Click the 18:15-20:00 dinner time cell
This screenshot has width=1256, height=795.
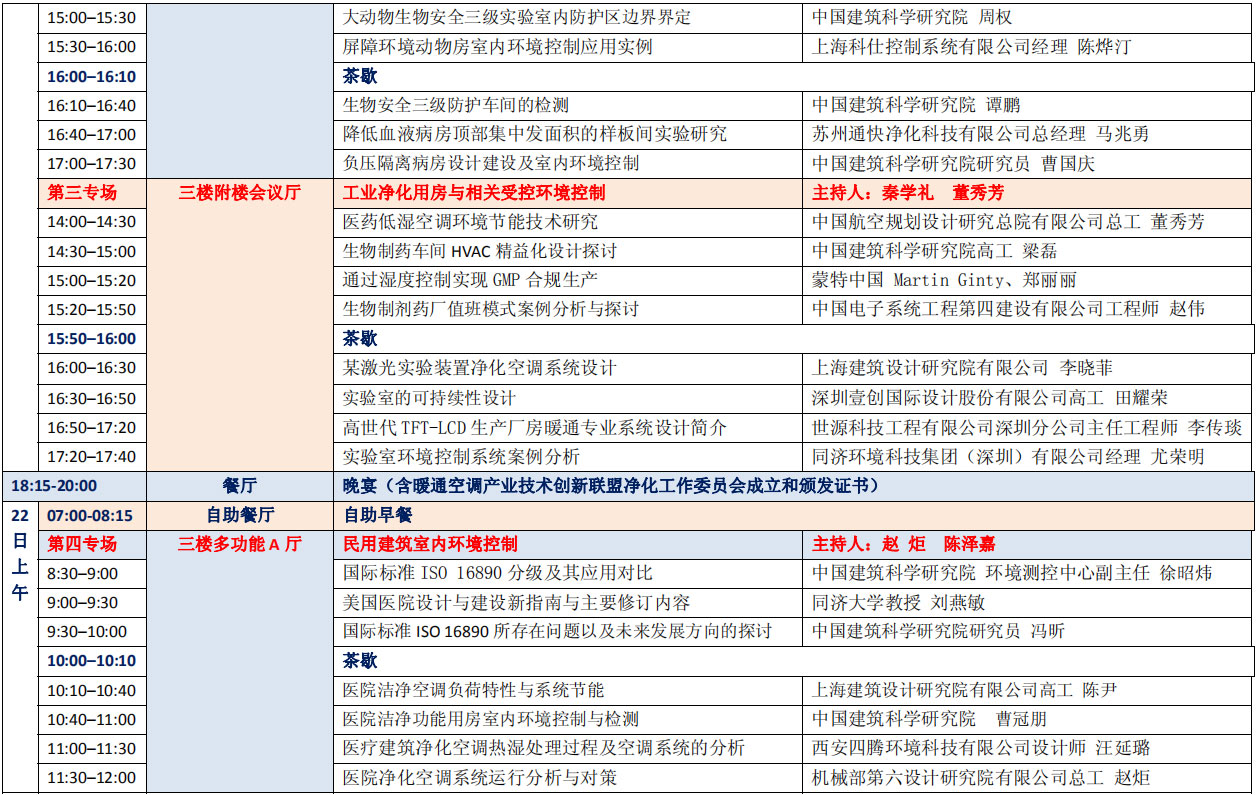74,486
